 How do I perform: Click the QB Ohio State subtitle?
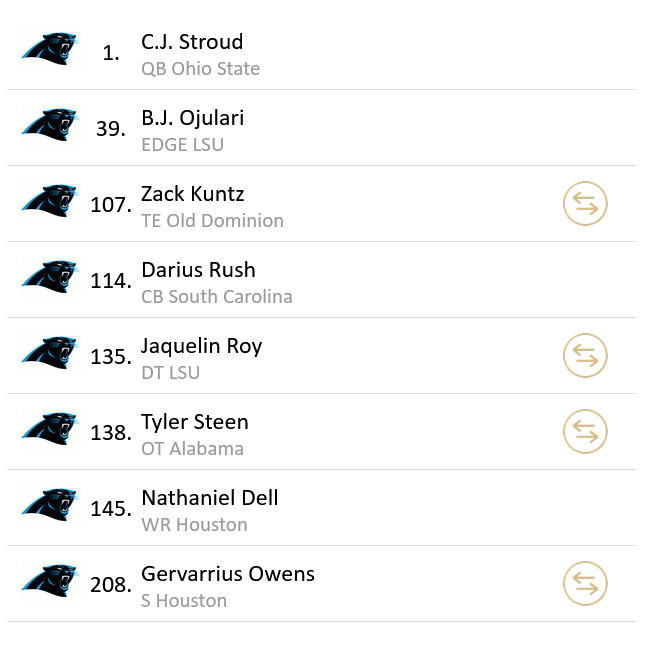[x=200, y=69]
